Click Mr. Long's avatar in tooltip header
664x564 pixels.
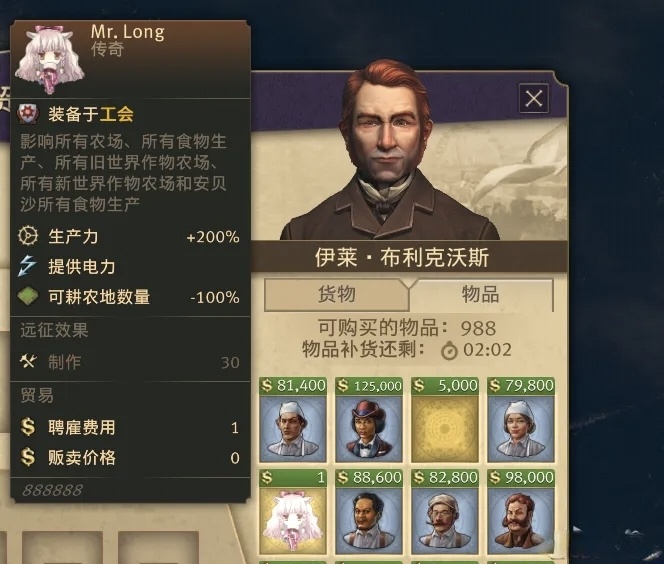click(50, 59)
